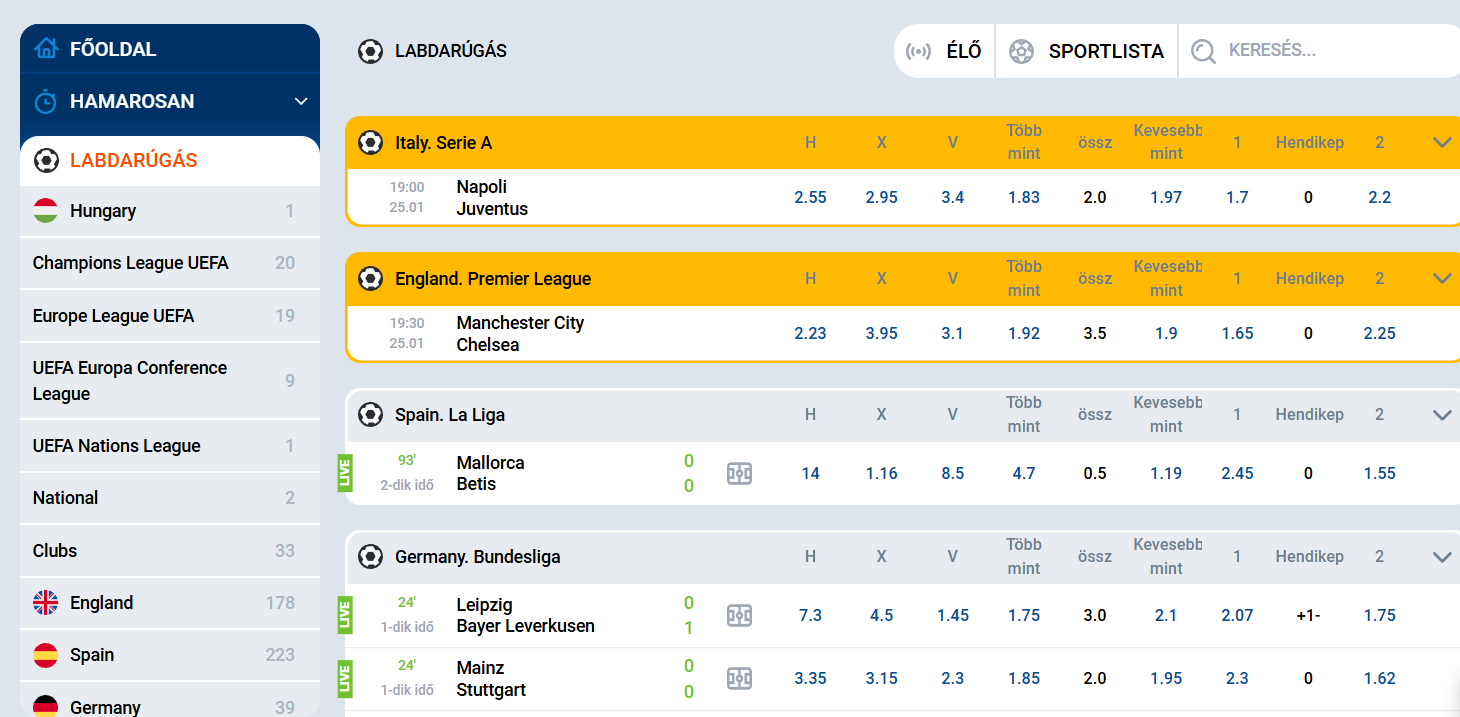The image size is (1460, 717).
Task: Click the search magnifier icon
Action: tap(1203, 51)
